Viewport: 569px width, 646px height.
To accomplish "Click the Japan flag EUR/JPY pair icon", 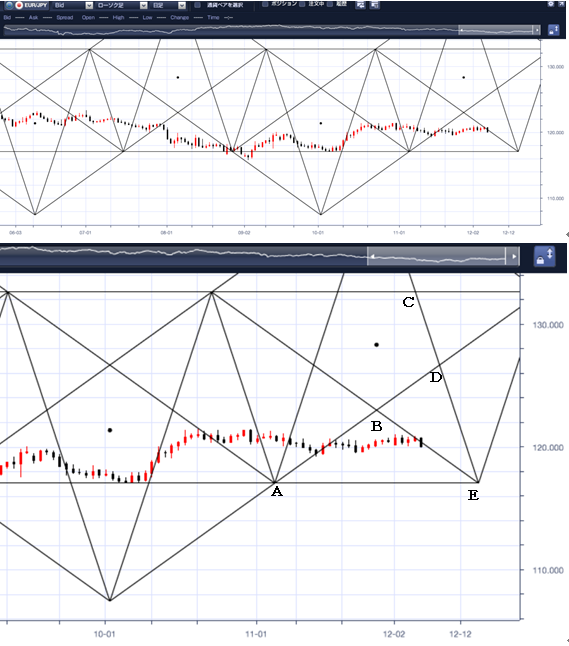I will click(x=19, y=5).
